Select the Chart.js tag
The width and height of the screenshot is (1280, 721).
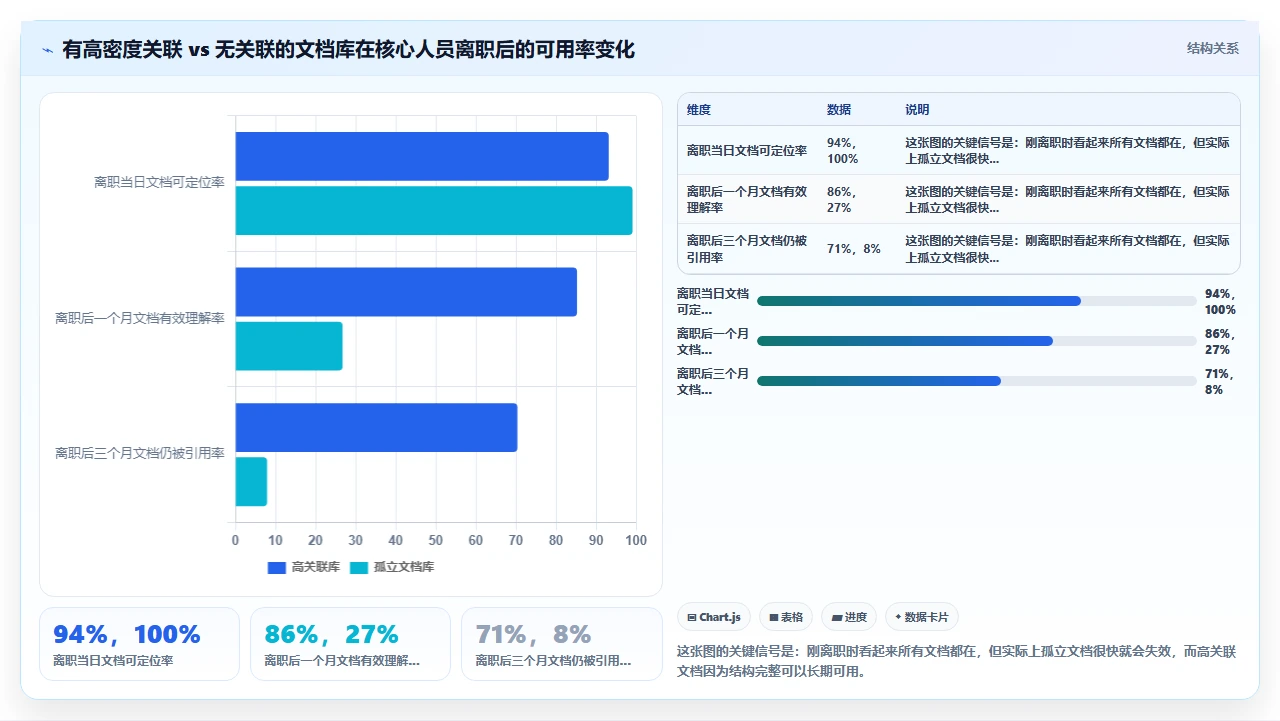pyautogui.click(x=714, y=618)
